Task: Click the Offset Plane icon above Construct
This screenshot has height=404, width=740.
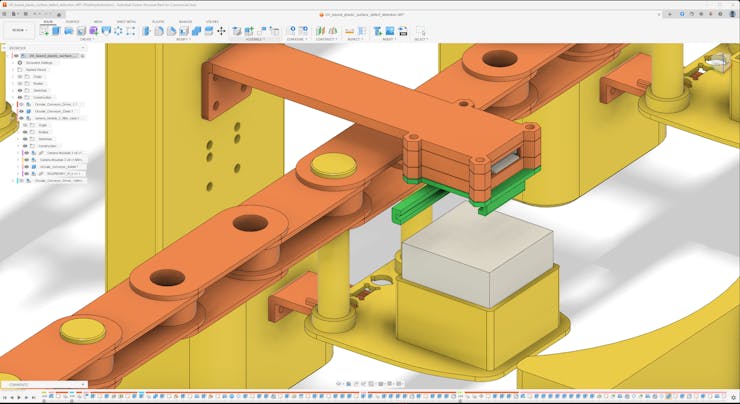Action: (x=320, y=31)
